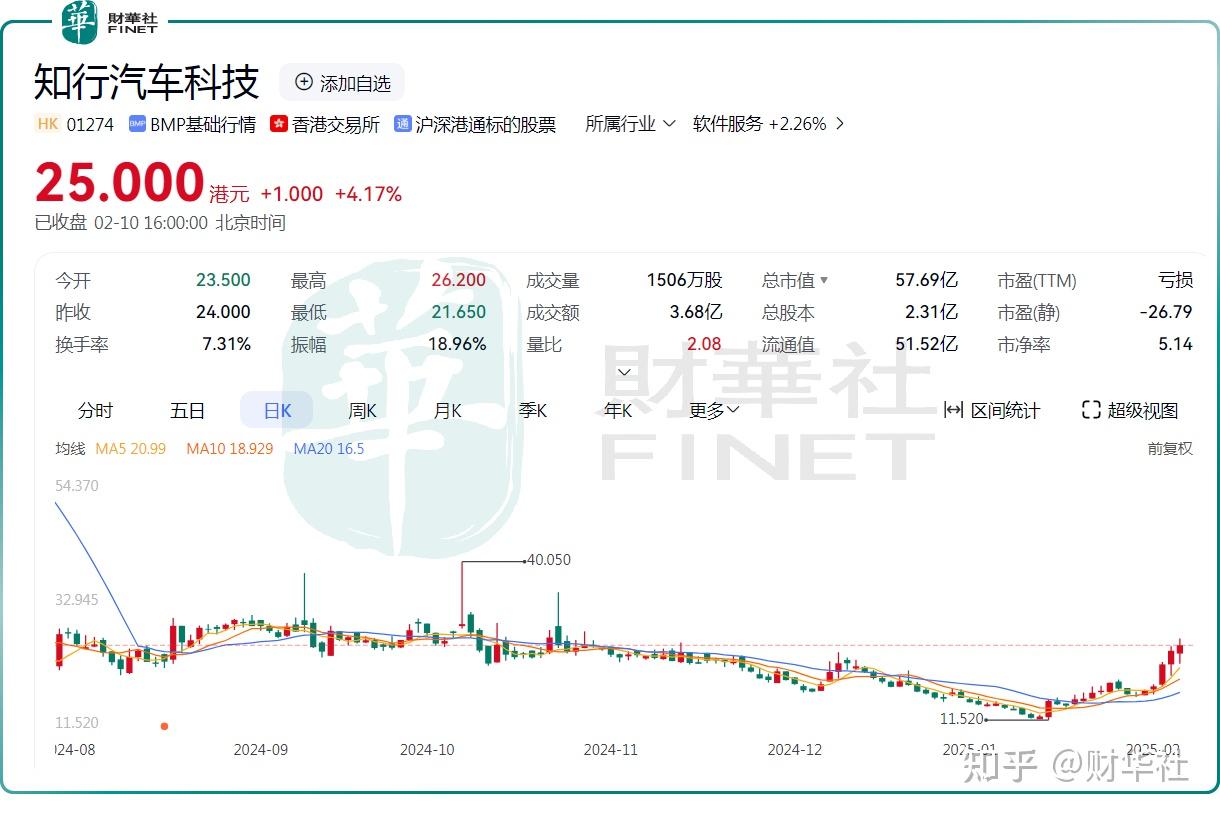This screenshot has height=814, width=1220.
Task: Click the 区间统计 range statistics button
Action: tap(992, 410)
